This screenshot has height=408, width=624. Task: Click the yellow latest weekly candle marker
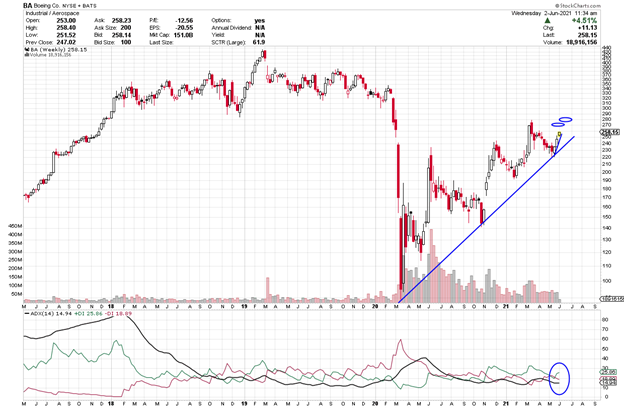(560, 134)
